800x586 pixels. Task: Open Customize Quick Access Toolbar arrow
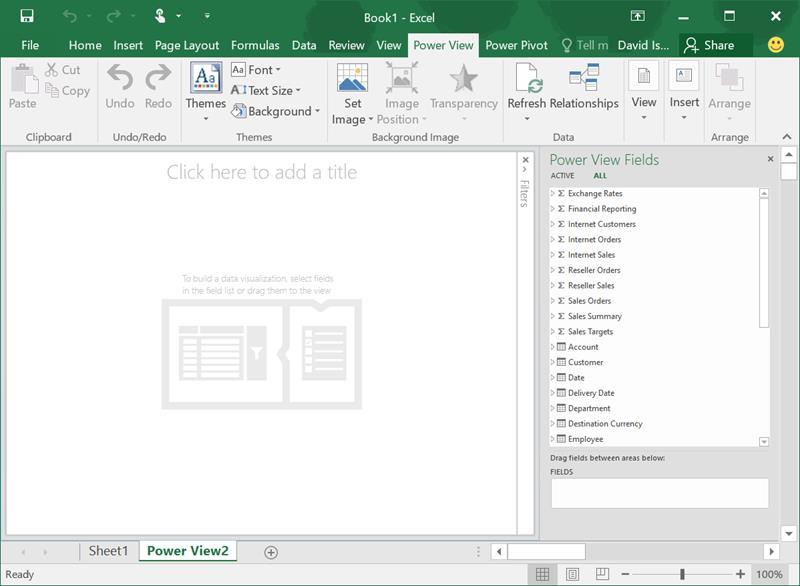tap(207, 16)
